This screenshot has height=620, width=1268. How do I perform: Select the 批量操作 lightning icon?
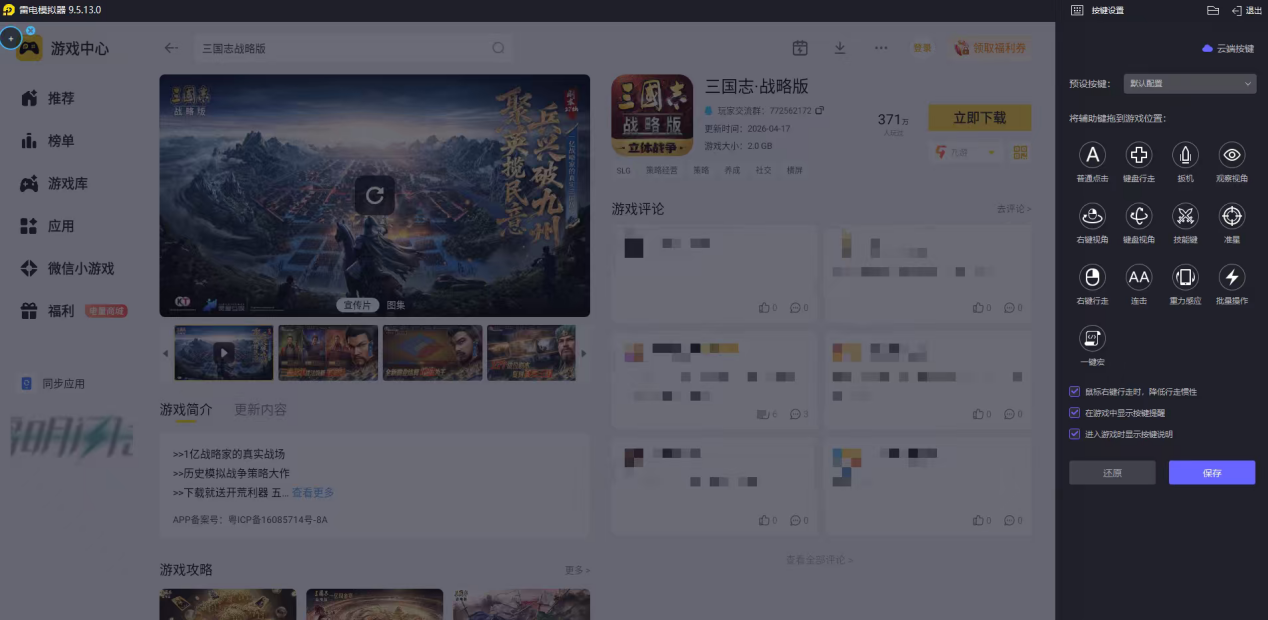tap(1232, 277)
